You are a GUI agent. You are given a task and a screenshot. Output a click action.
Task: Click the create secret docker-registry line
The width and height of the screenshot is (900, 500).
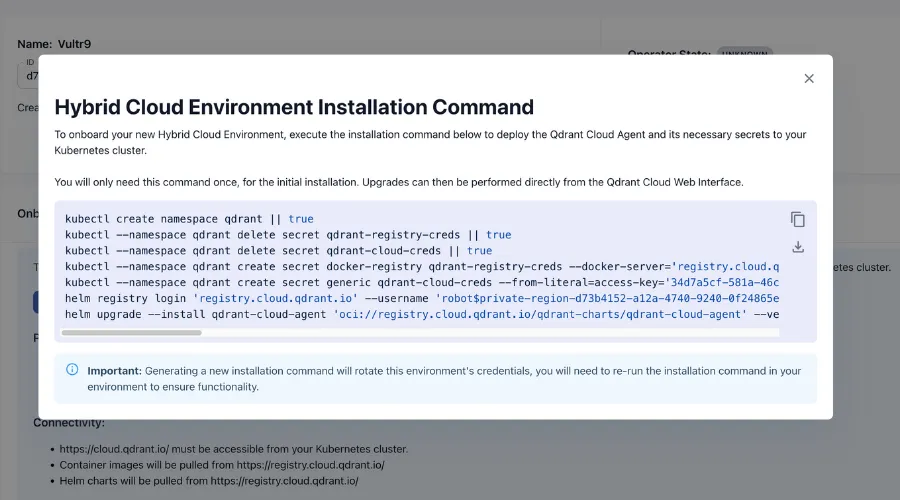point(422,267)
